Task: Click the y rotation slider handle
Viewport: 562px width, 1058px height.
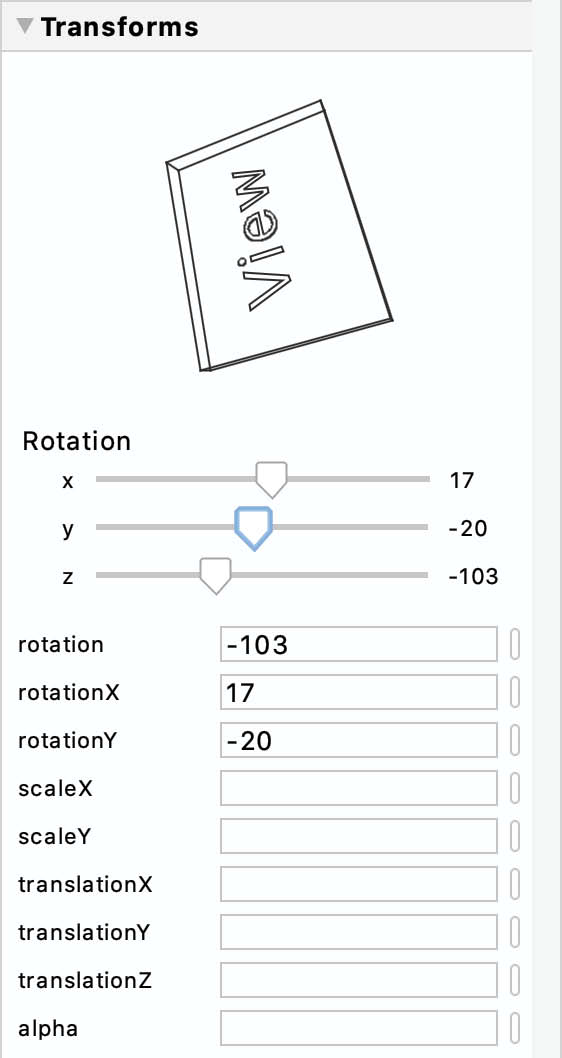Action: coord(254,528)
